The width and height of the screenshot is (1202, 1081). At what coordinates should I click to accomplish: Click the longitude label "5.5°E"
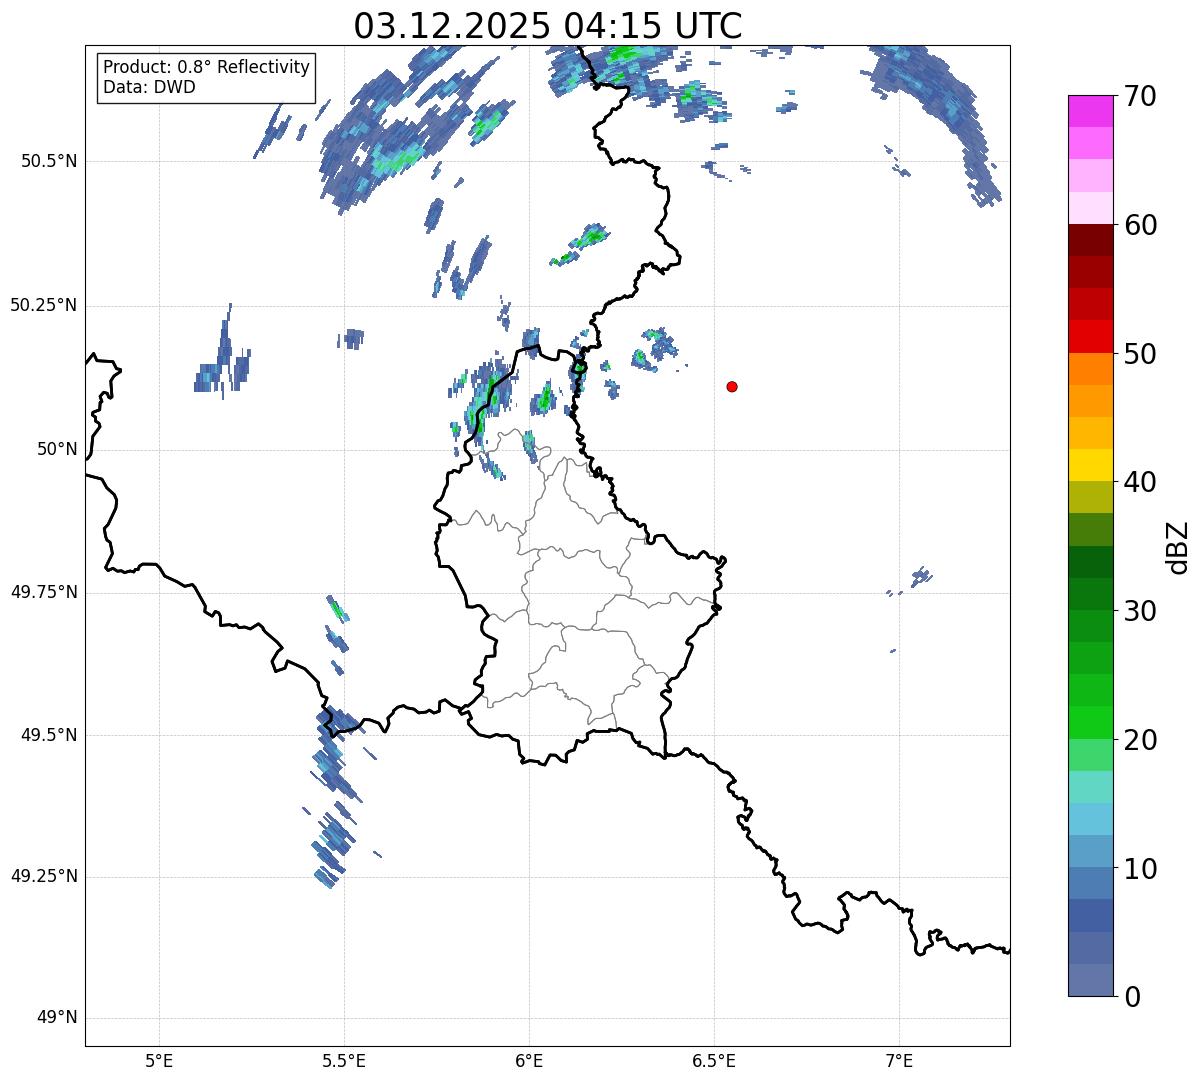click(x=344, y=1061)
